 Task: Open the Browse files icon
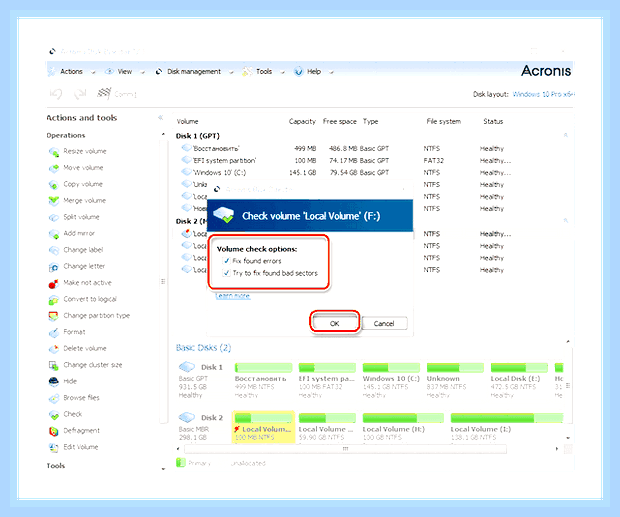click(x=54, y=398)
